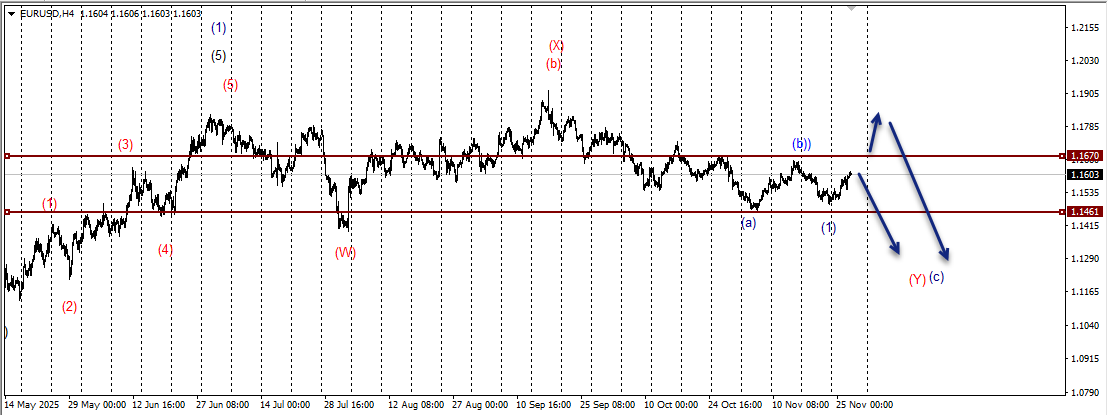Screen dimensions: 1108x415
Task: Click the 1.0790 price axis value
Action: [x=1085, y=392]
